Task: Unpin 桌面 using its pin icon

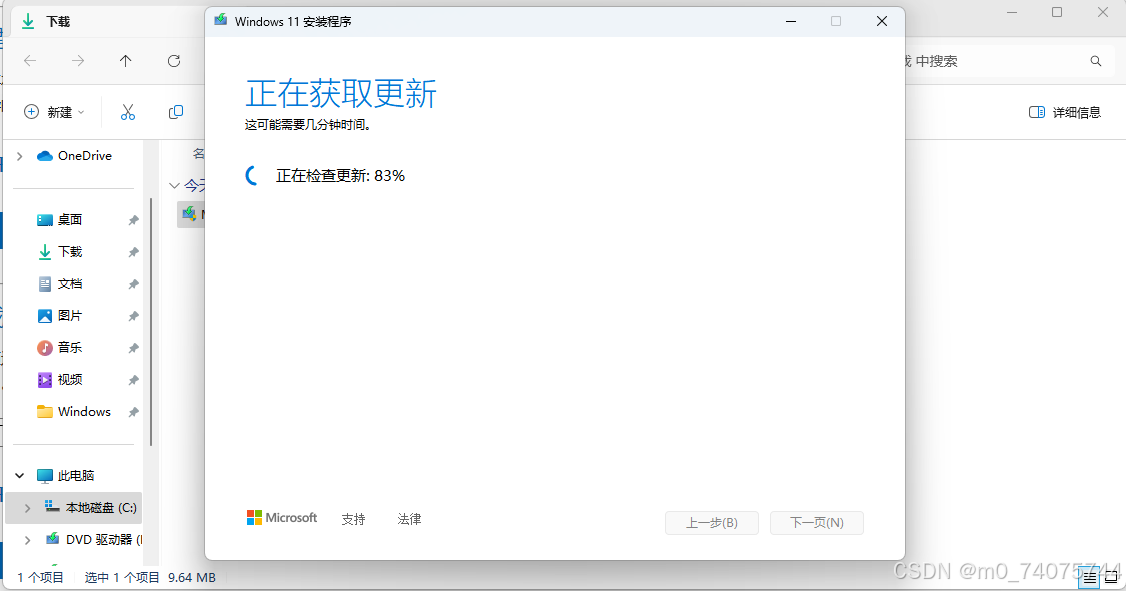Action: point(134,220)
